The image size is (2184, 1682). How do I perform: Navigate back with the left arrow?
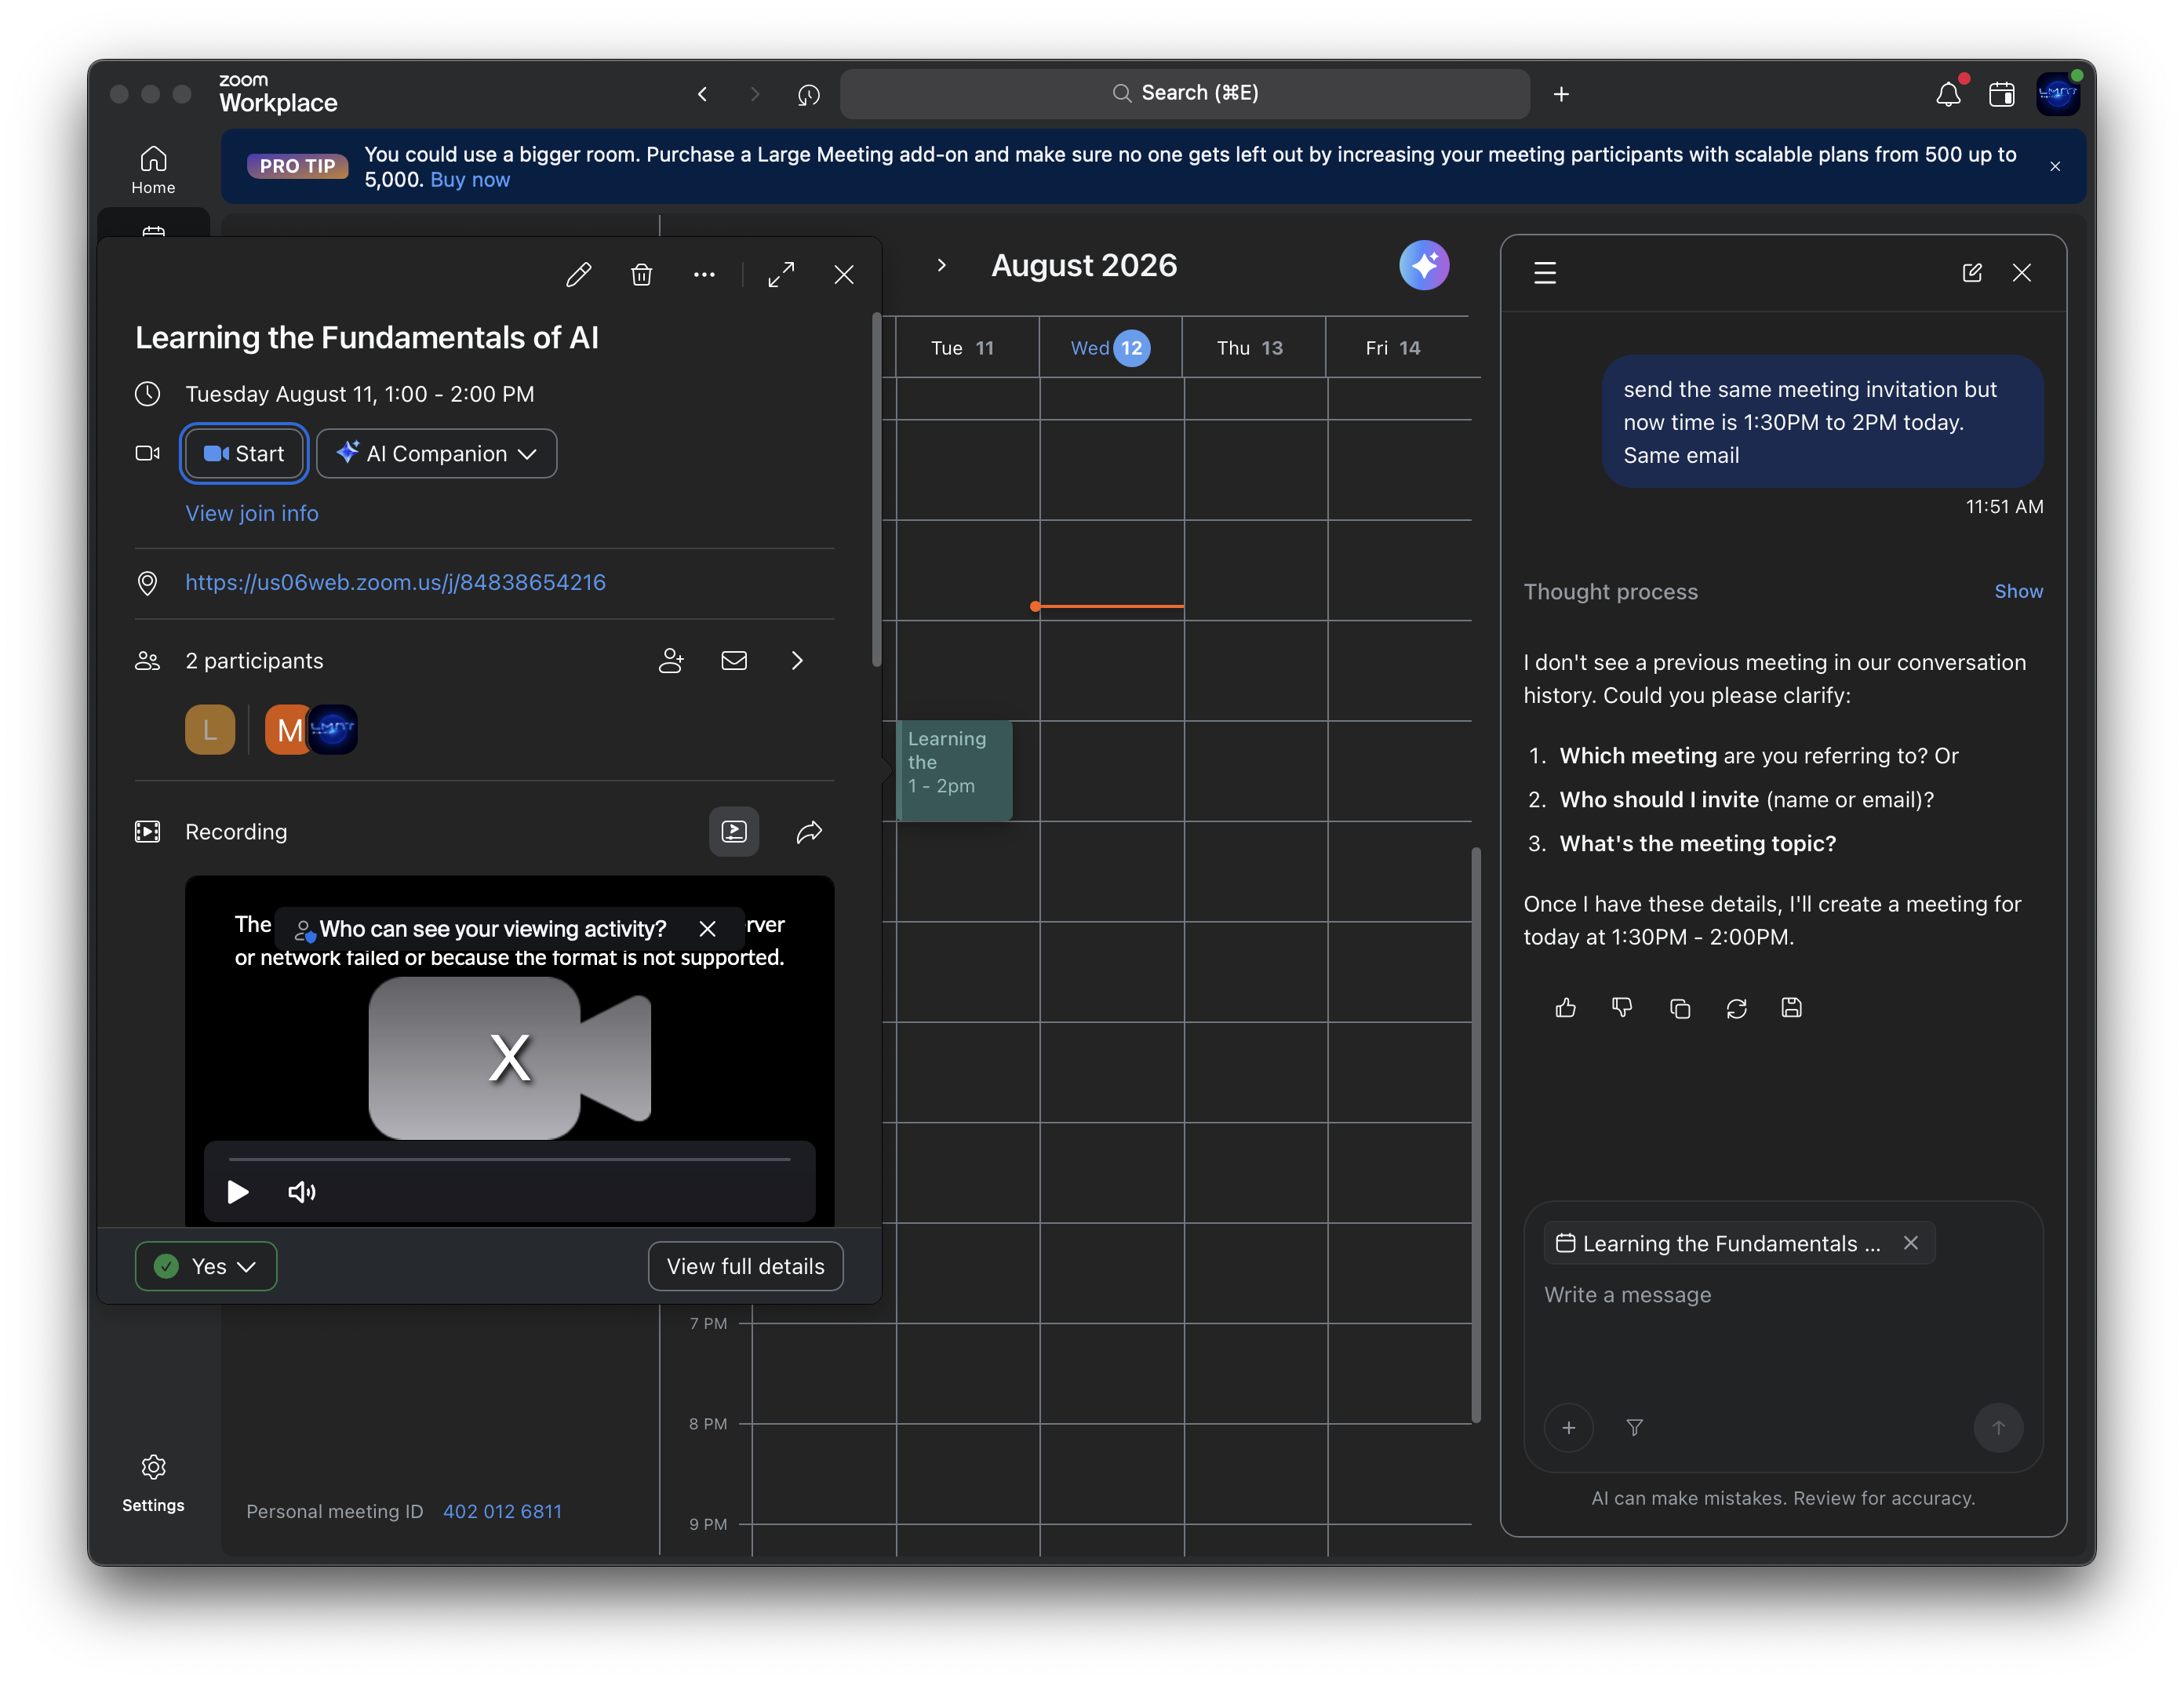703,94
